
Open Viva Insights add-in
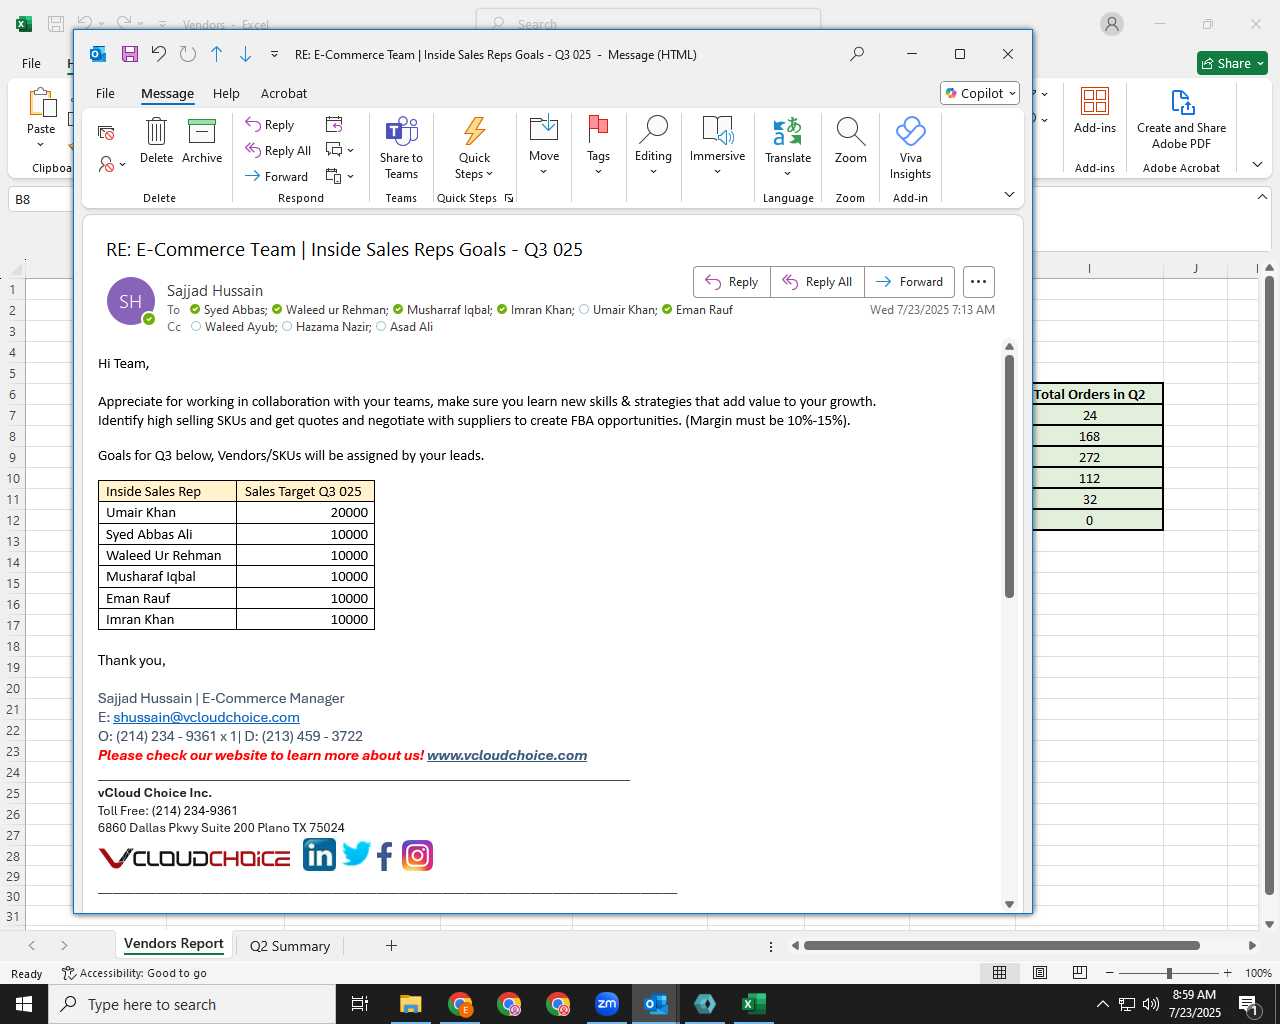pos(910,147)
